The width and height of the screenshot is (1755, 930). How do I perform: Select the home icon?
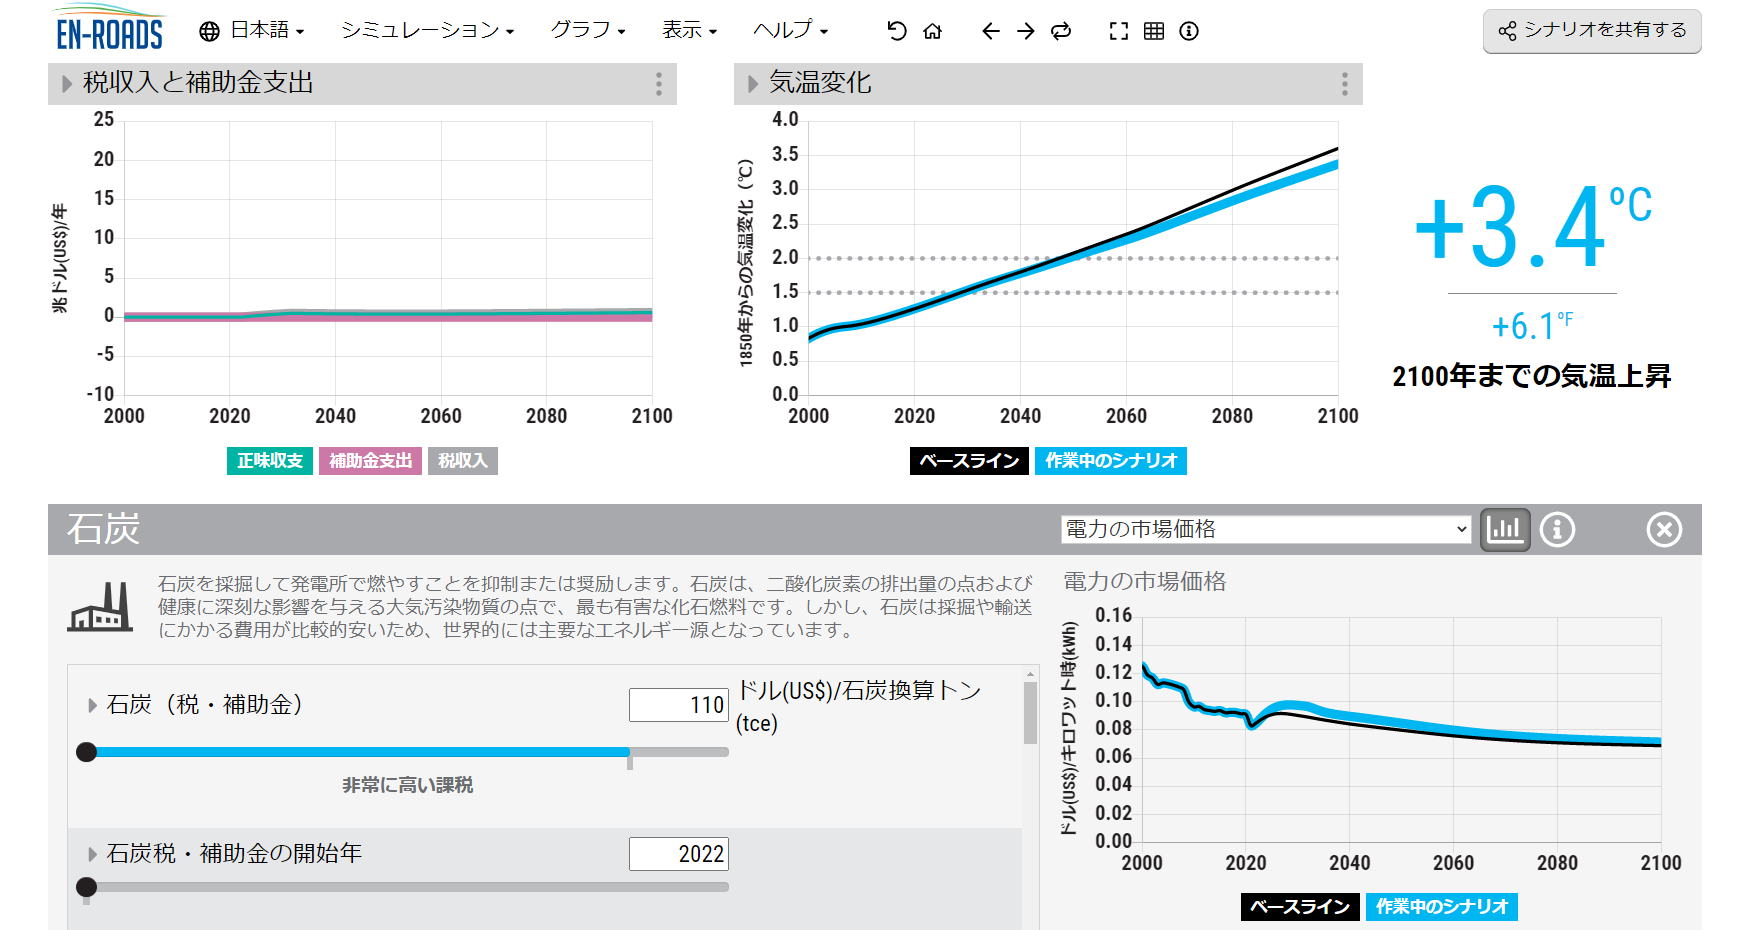coord(933,31)
